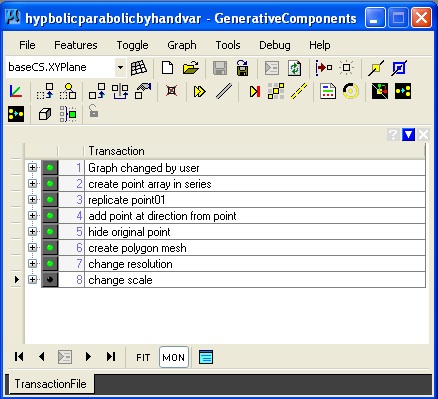Jump to last transaction with skip-end button
The image size is (438, 399).
click(111, 357)
